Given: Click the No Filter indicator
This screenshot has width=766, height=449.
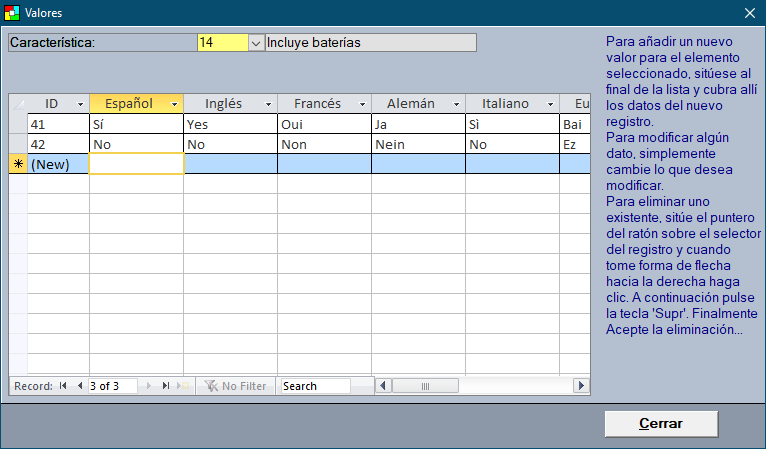Looking at the screenshot, I should (236, 386).
